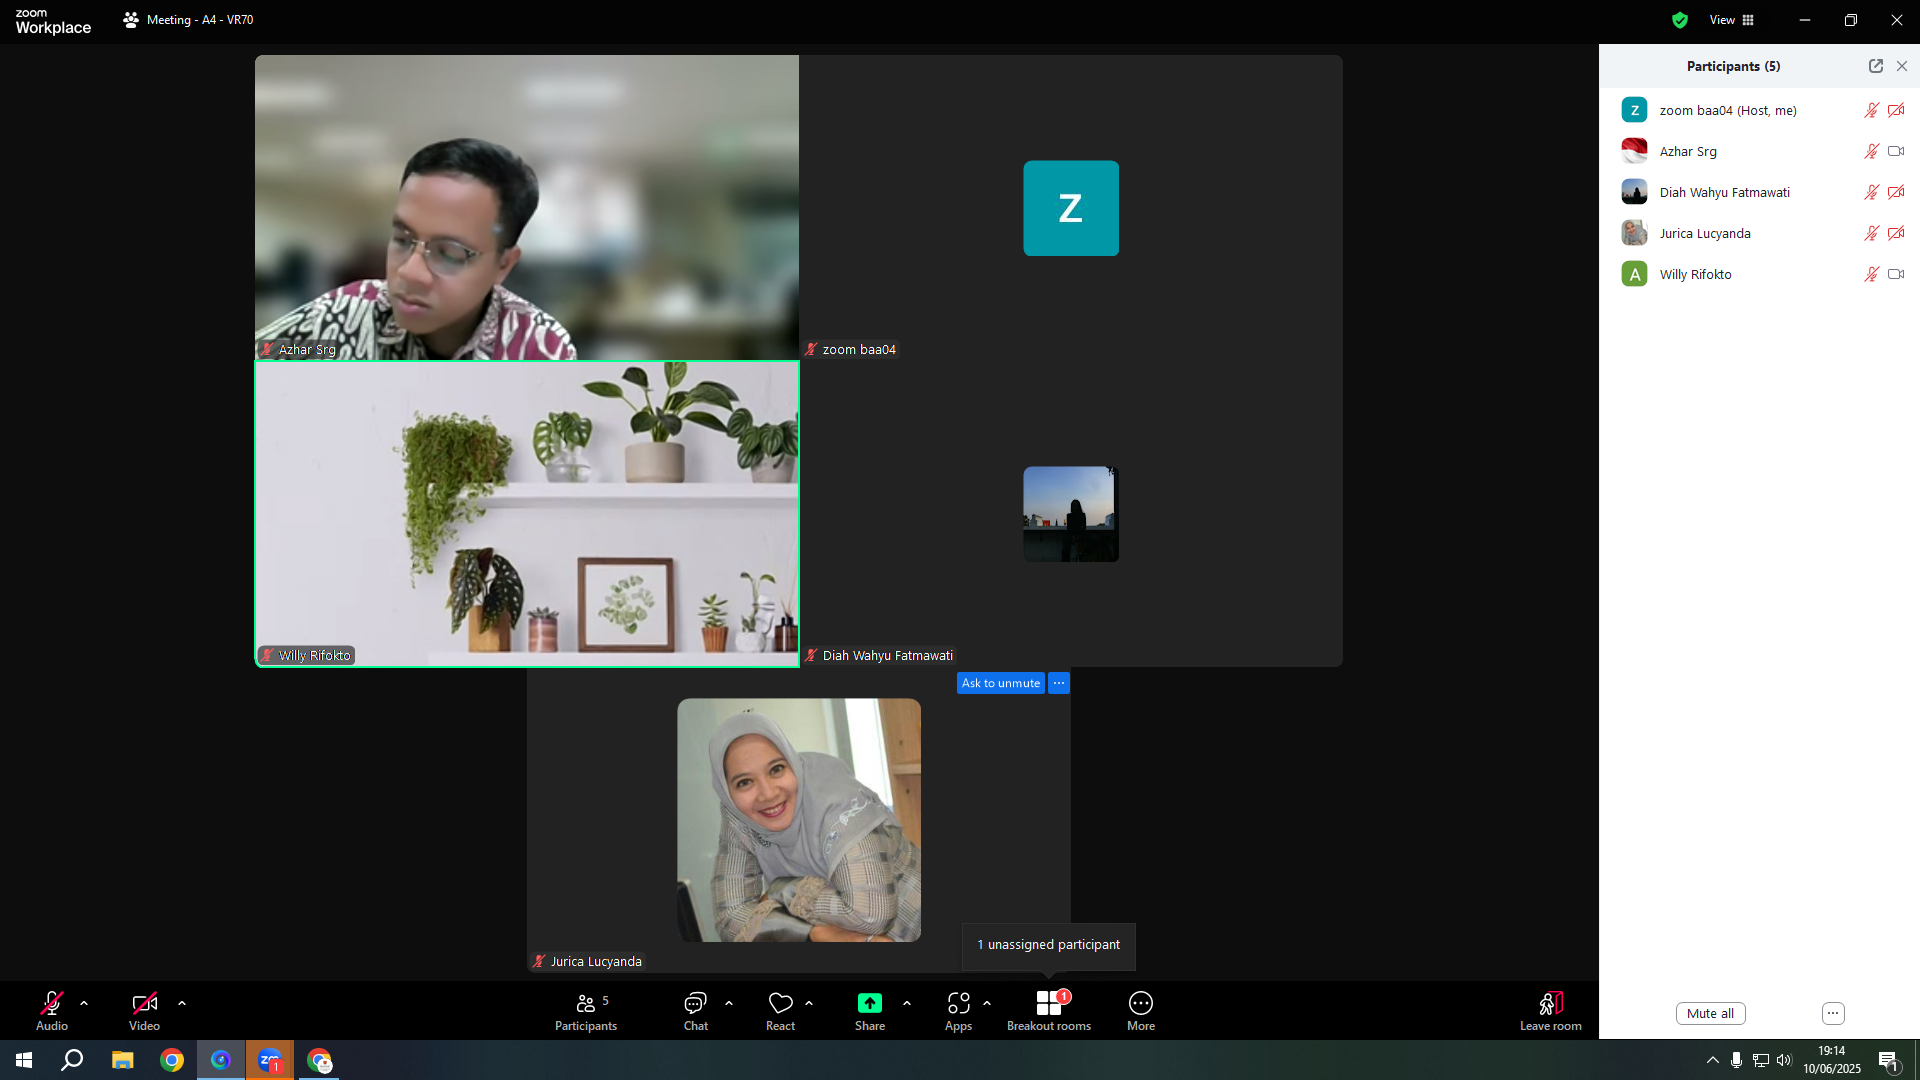Open the More options menu in toolbar
1920x1080 pixels.
coord(1141,1010)
